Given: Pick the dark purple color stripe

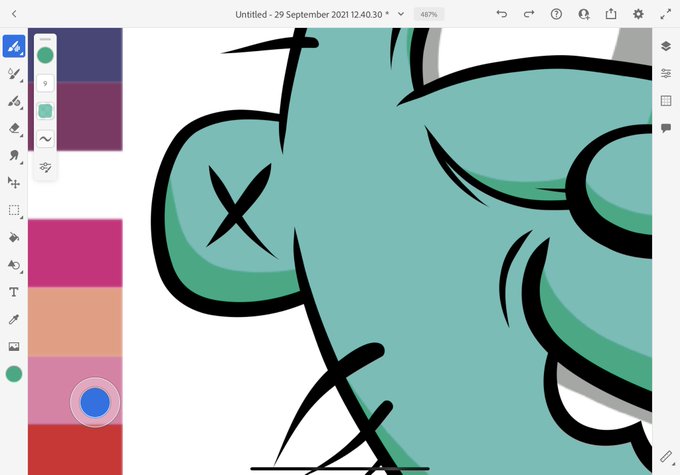Looking at the screenshot, I should coord(75,55).
